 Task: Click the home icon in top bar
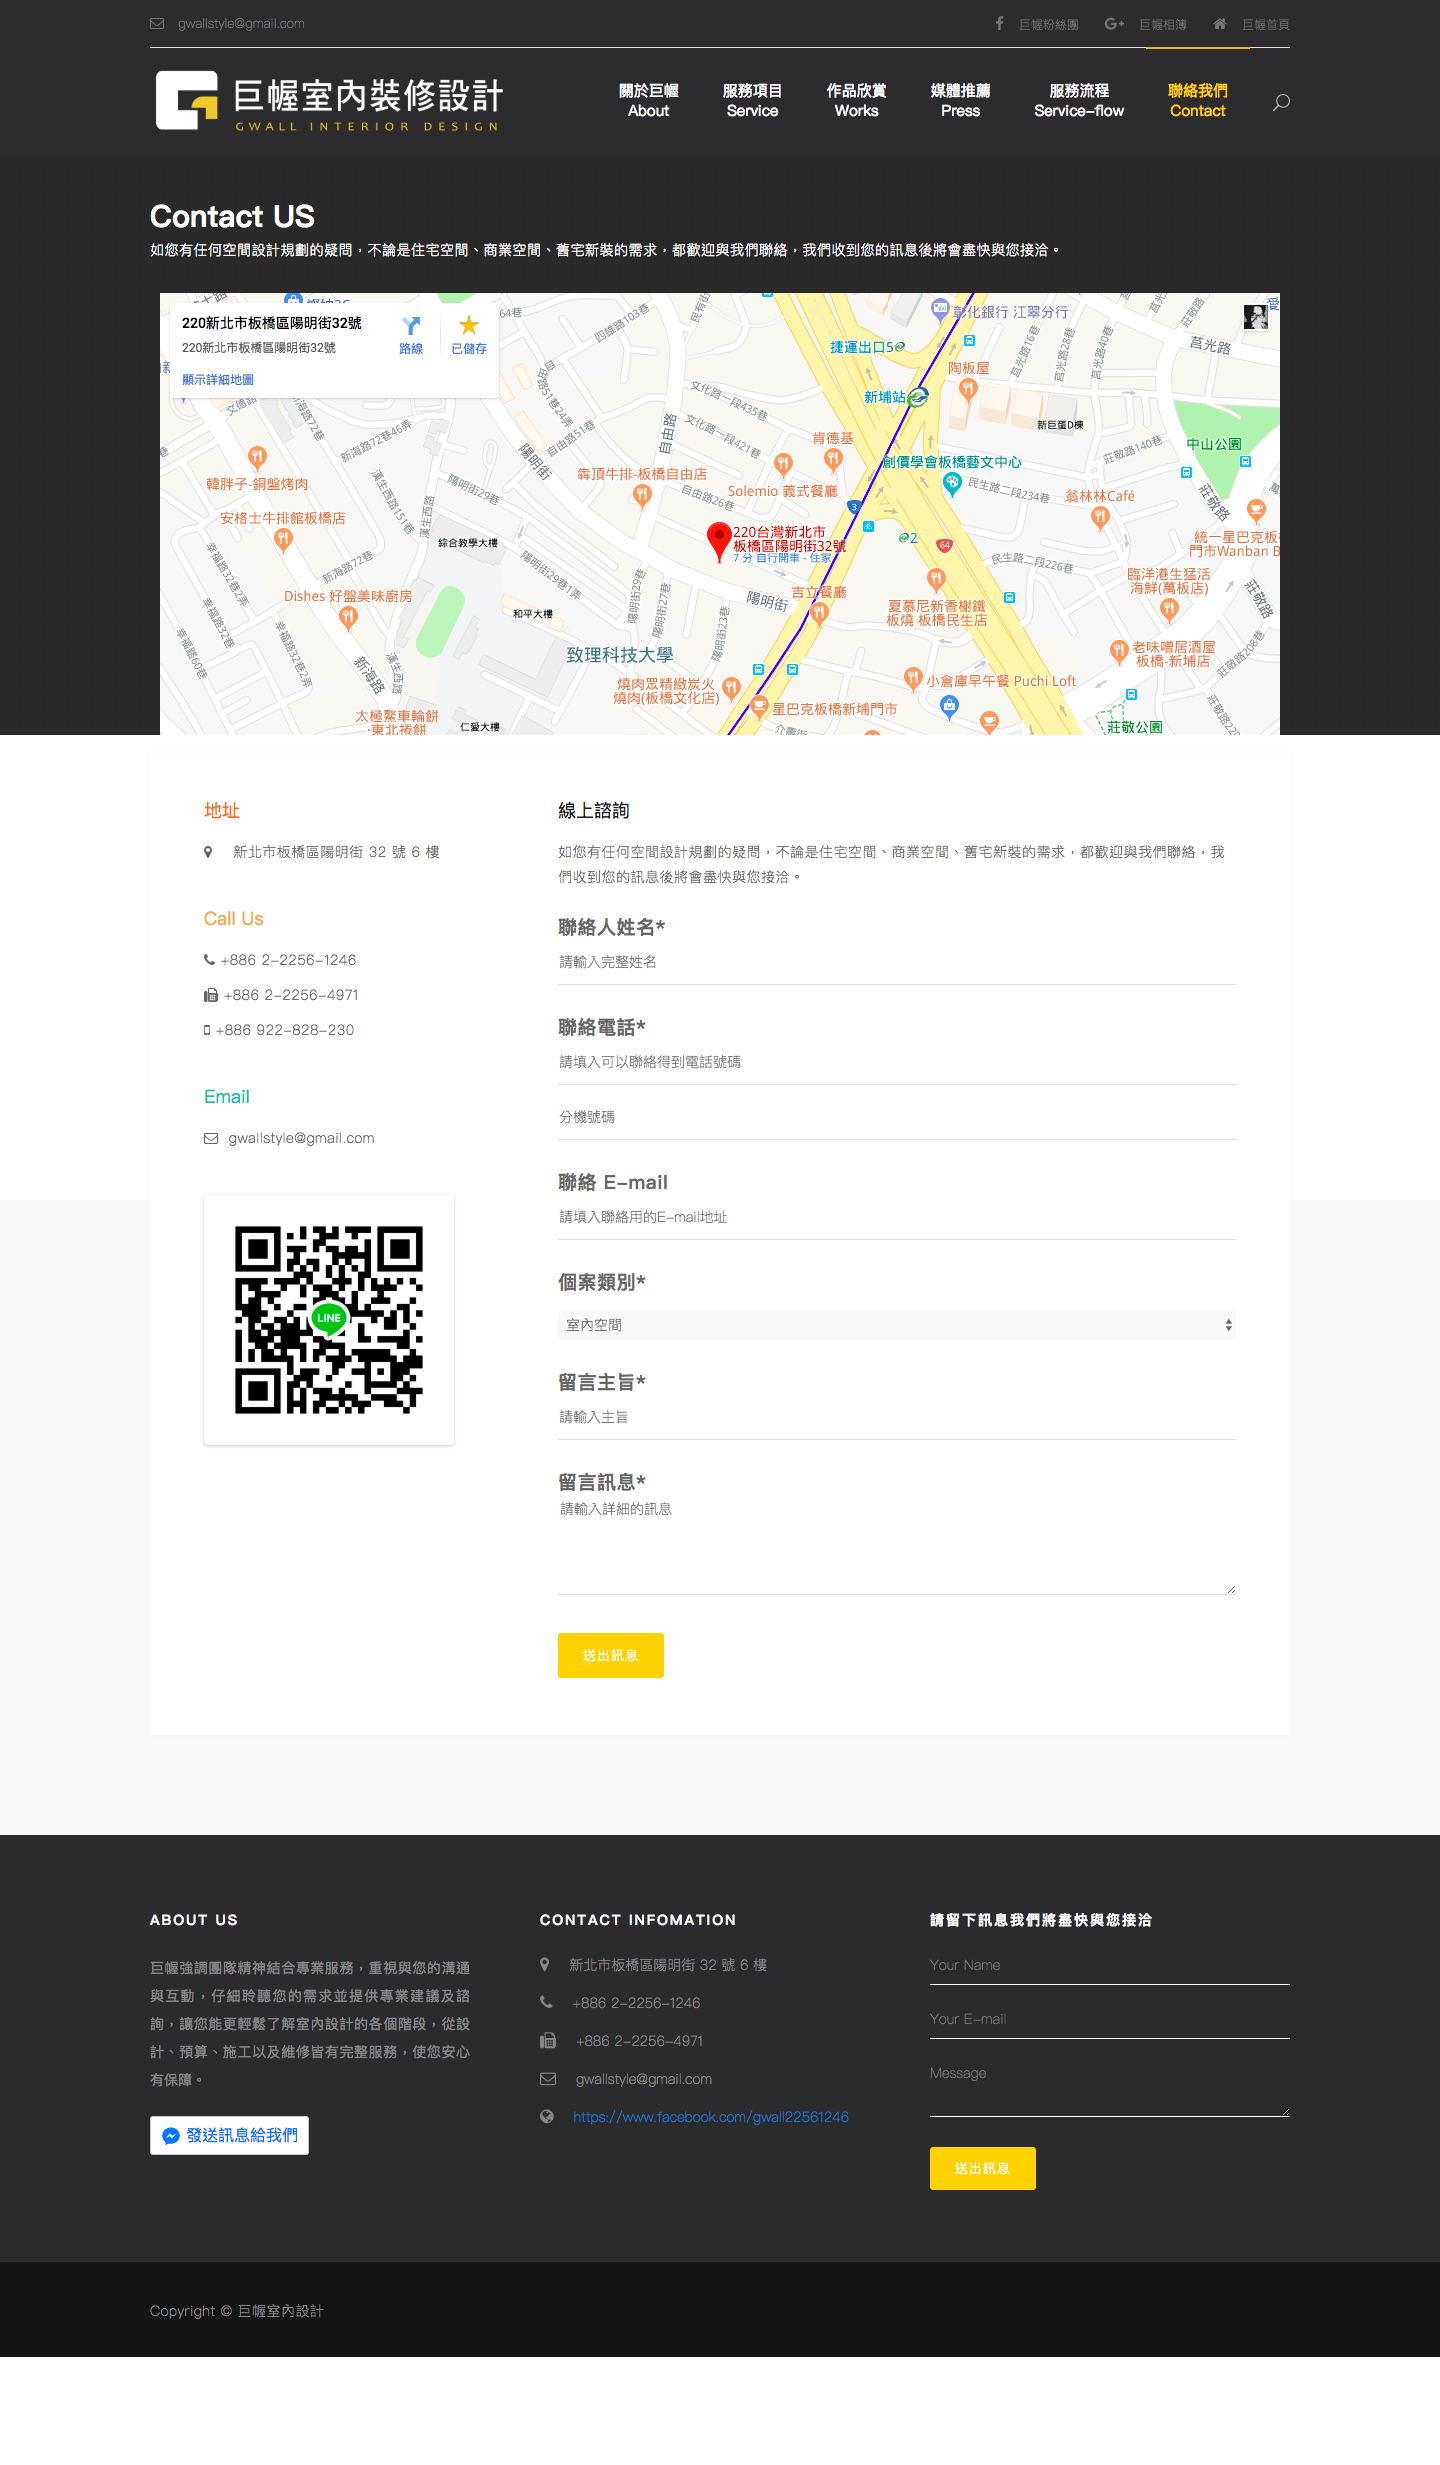[x=1219, y=23]
